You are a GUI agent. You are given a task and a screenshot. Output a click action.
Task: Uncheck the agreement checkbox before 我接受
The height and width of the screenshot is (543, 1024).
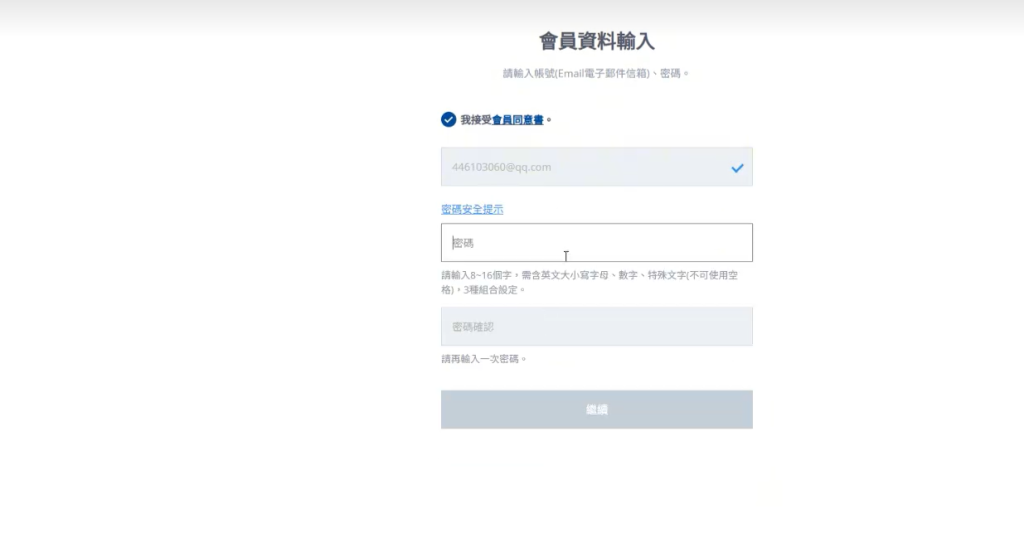pos(448,120)
